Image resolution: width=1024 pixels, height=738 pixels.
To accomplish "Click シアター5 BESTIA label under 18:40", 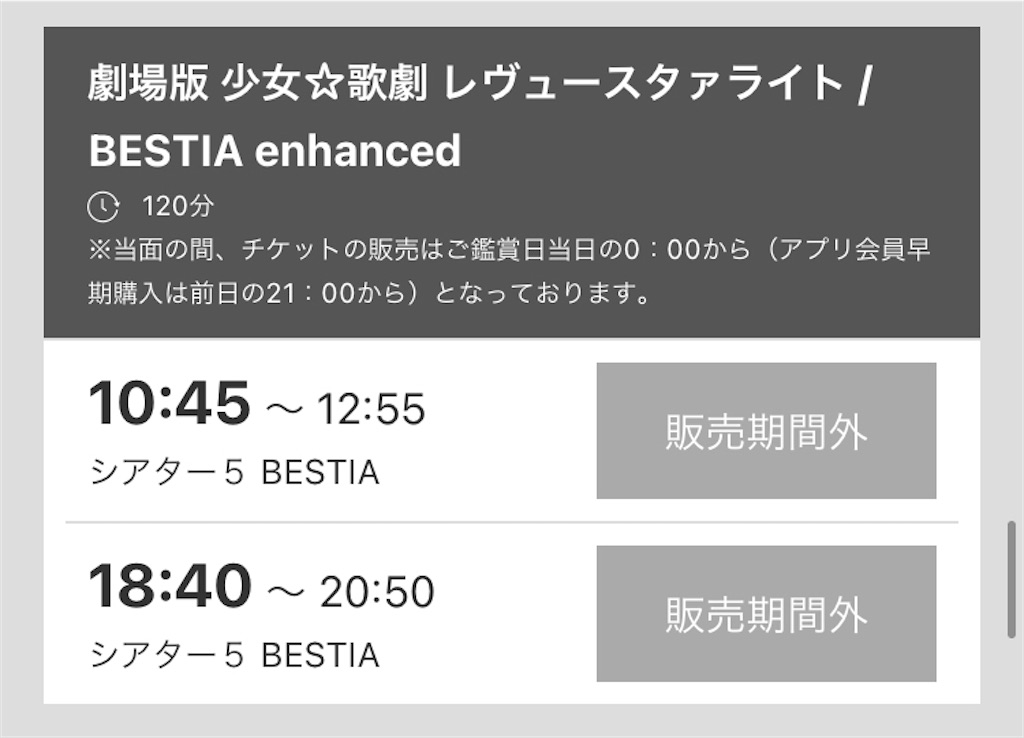I will [234, 655].
